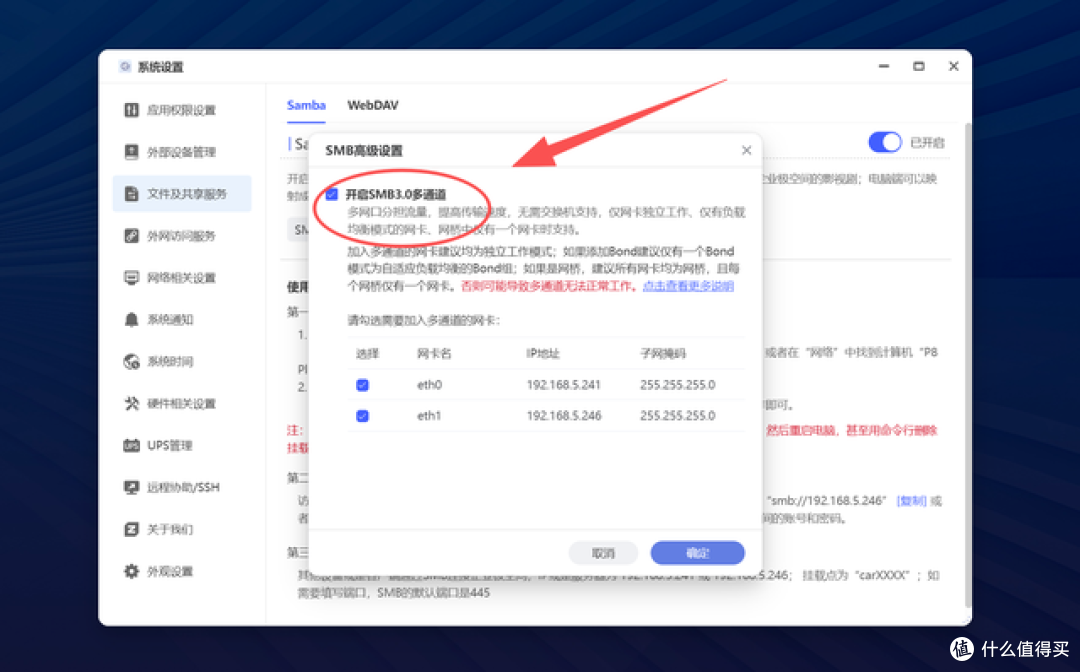
Task: Click the 外网访问服务 sidebar icon
Action: 131,235
